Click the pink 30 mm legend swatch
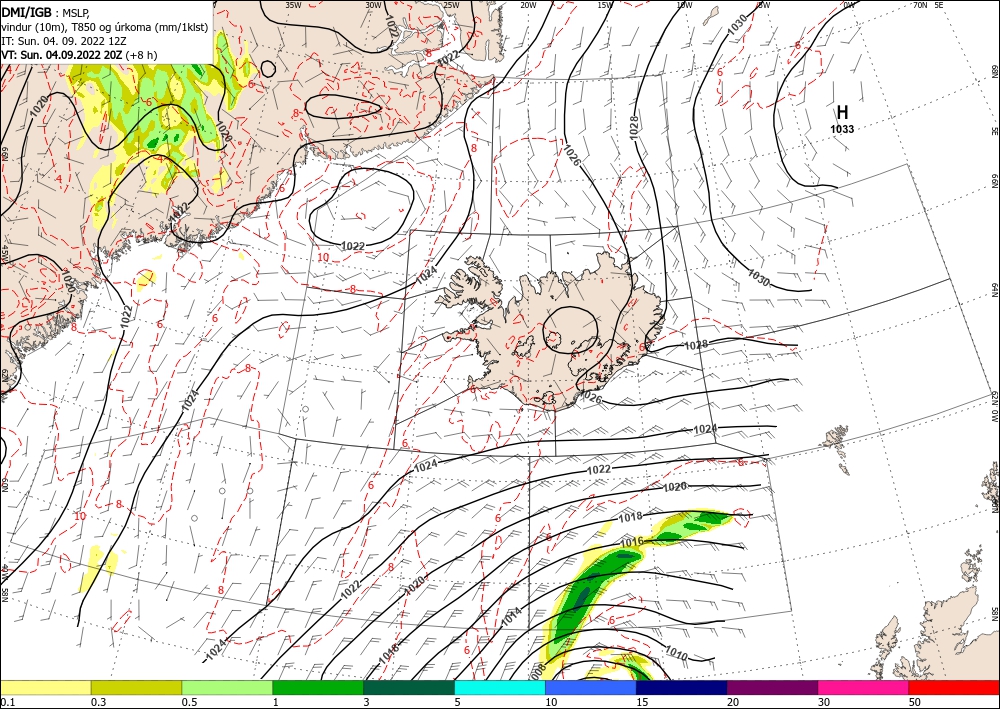1000x709 pixels. (864, 687)
